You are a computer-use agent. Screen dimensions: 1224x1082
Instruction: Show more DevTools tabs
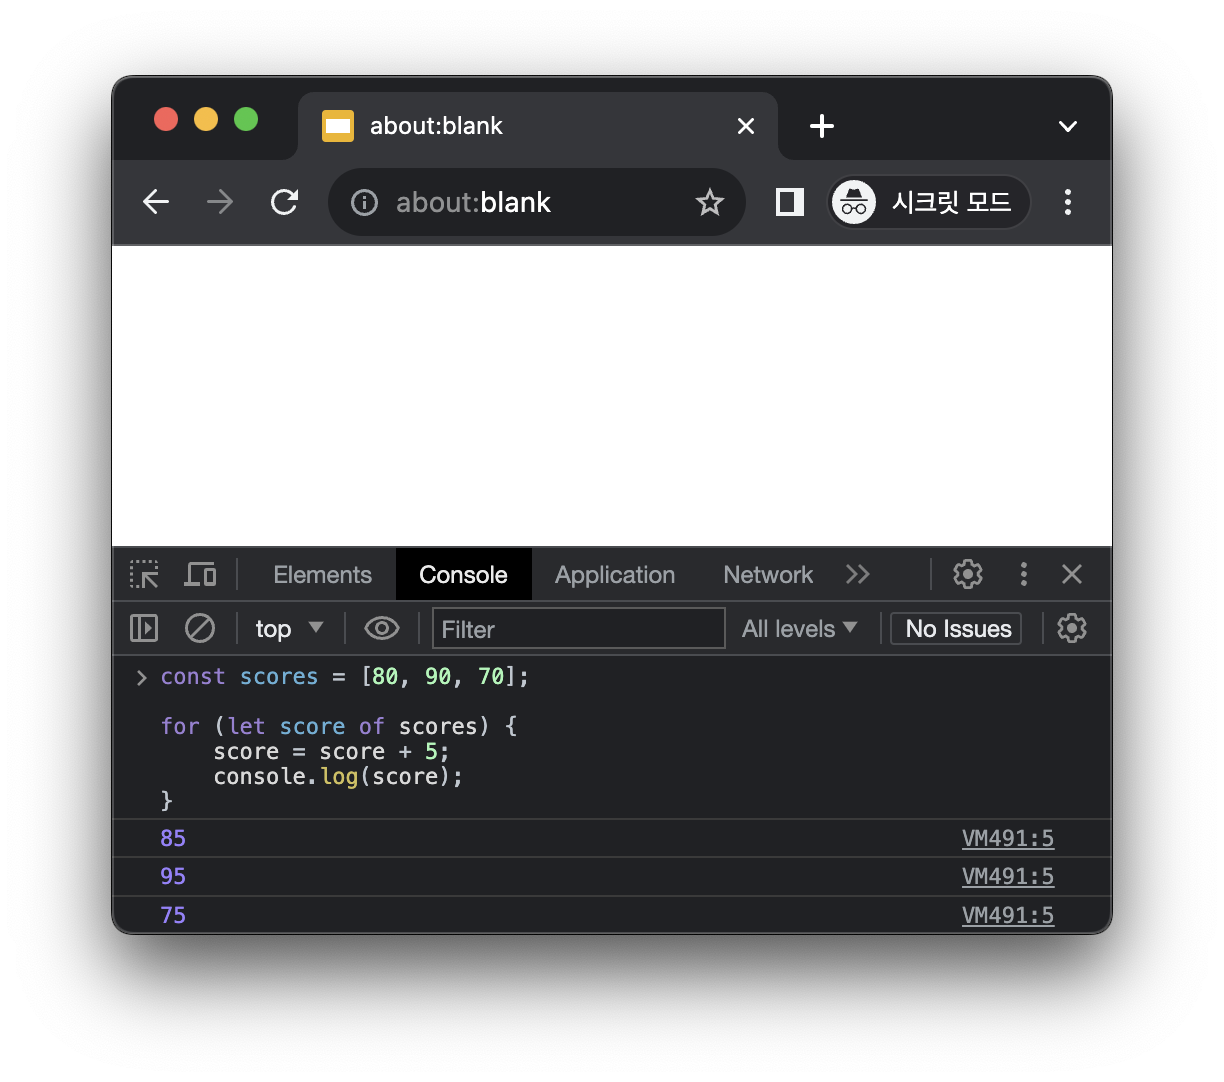[857, 574]
